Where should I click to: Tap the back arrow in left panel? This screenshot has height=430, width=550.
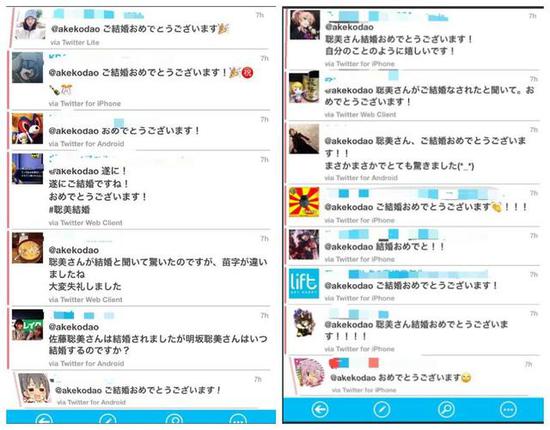[x=44, y=419]
